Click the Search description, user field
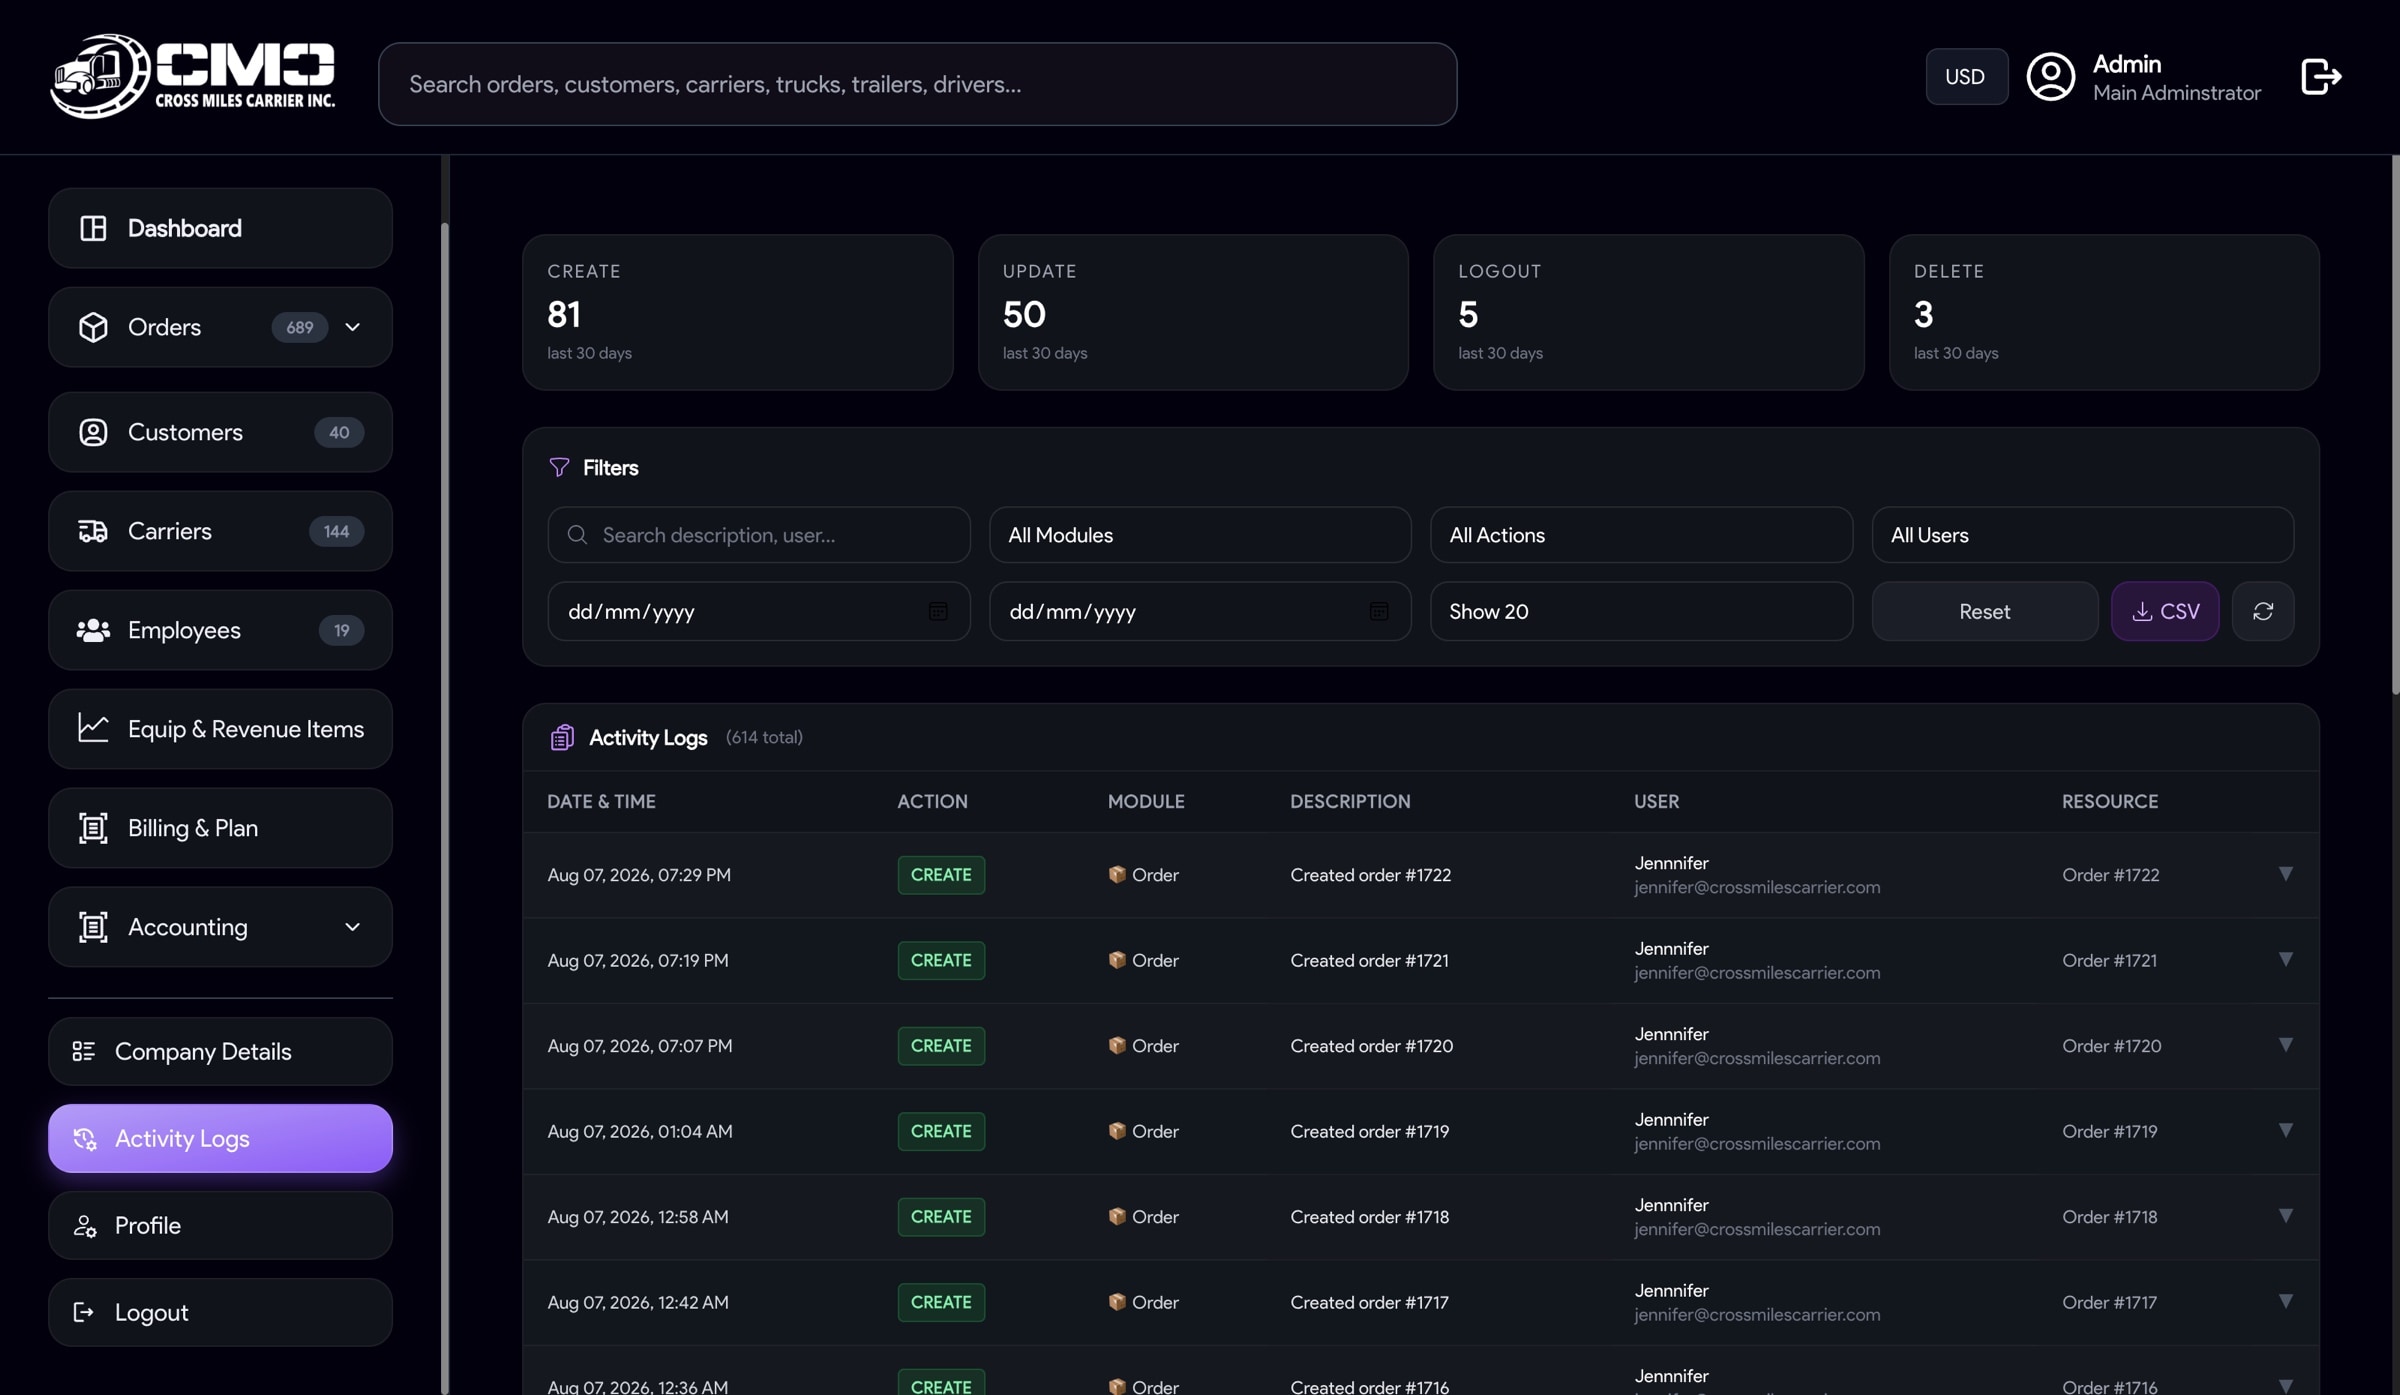The width and height of the screenshot is (2400, 1395). click(x=758, y=535)
